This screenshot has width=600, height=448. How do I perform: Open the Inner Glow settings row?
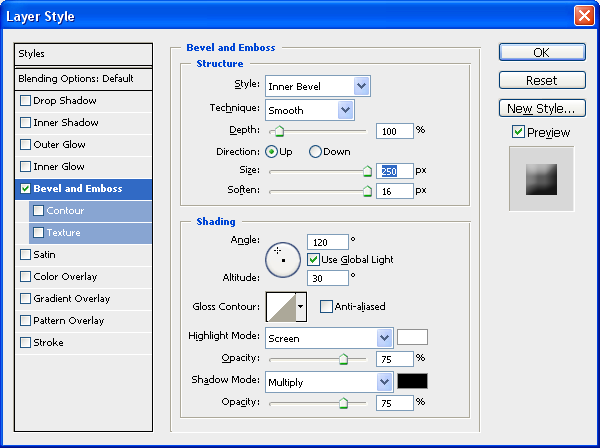(x=83, y=166)
